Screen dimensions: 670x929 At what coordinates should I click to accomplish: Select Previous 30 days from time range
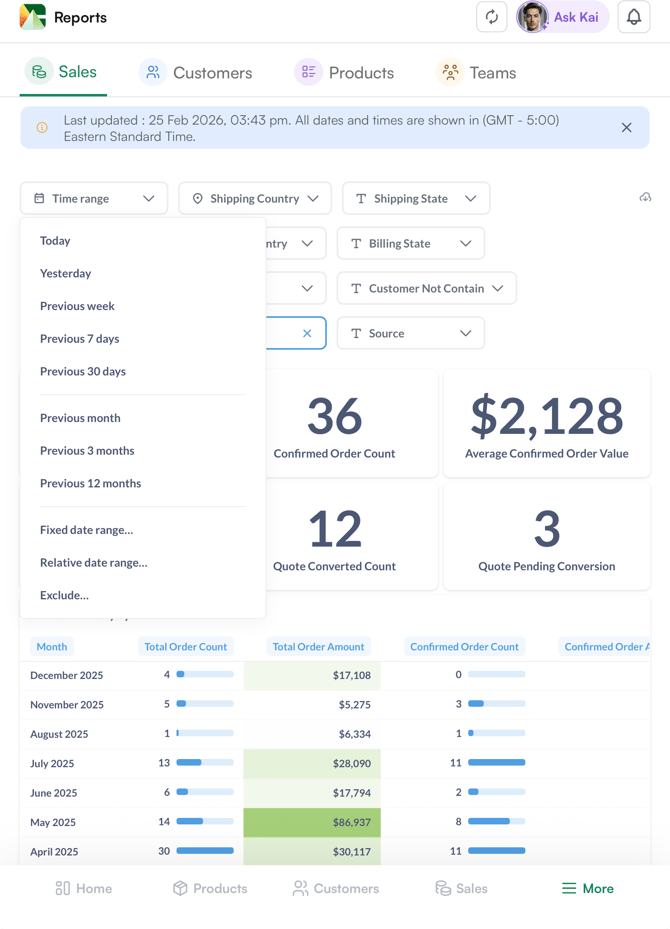tap(83, 371)
